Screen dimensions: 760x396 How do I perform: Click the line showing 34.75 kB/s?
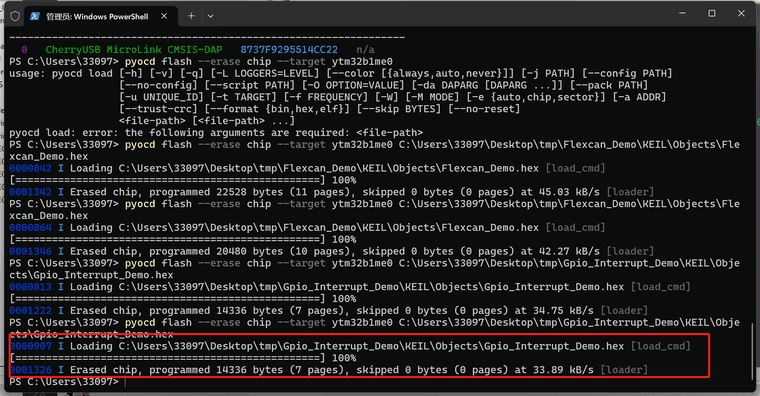click(x=329, y=310)
